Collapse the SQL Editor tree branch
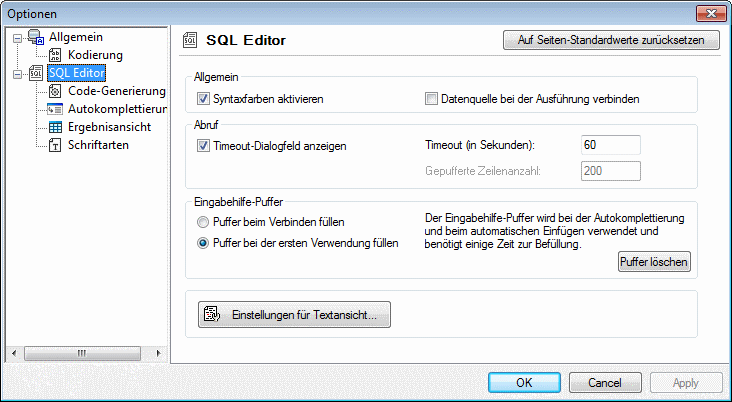Image resolution: width=732 pixels, height=402 pixels. pos(16,73)
